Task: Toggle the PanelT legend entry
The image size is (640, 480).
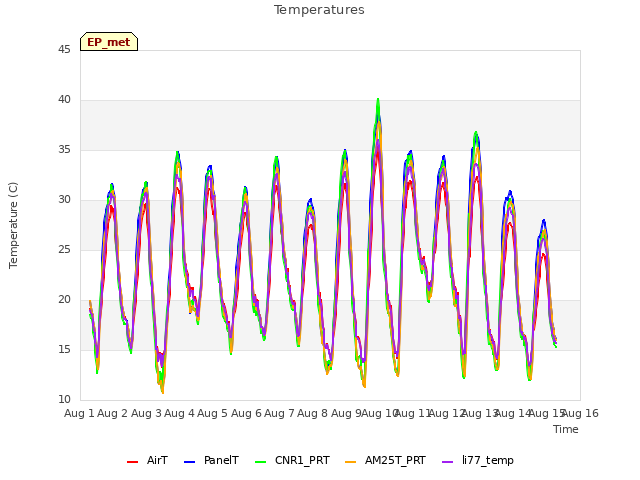Action: [211, 461]
